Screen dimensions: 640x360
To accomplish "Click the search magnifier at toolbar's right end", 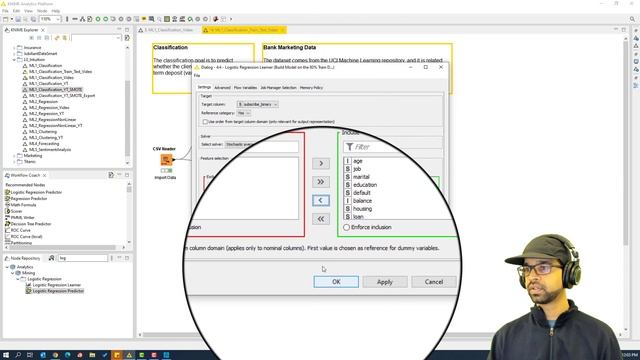I will pos(632,19).
